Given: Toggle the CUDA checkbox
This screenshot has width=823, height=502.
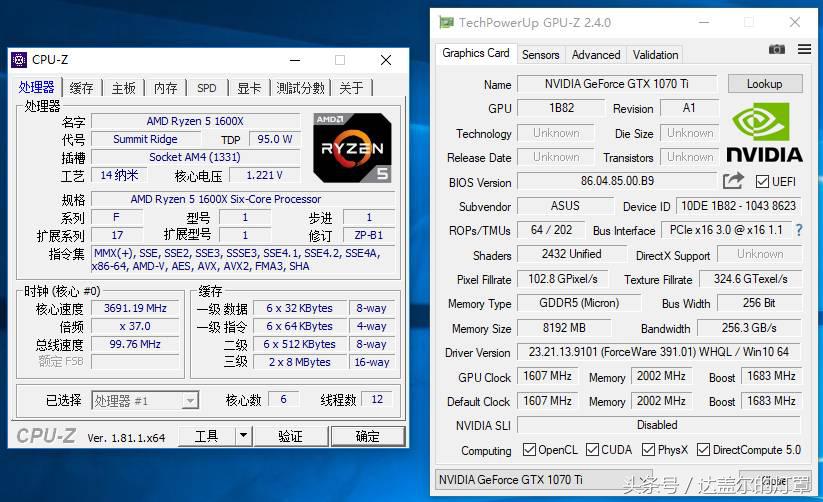Looking at the screenshot, I should pyautogui.click(x=592, y=449).
